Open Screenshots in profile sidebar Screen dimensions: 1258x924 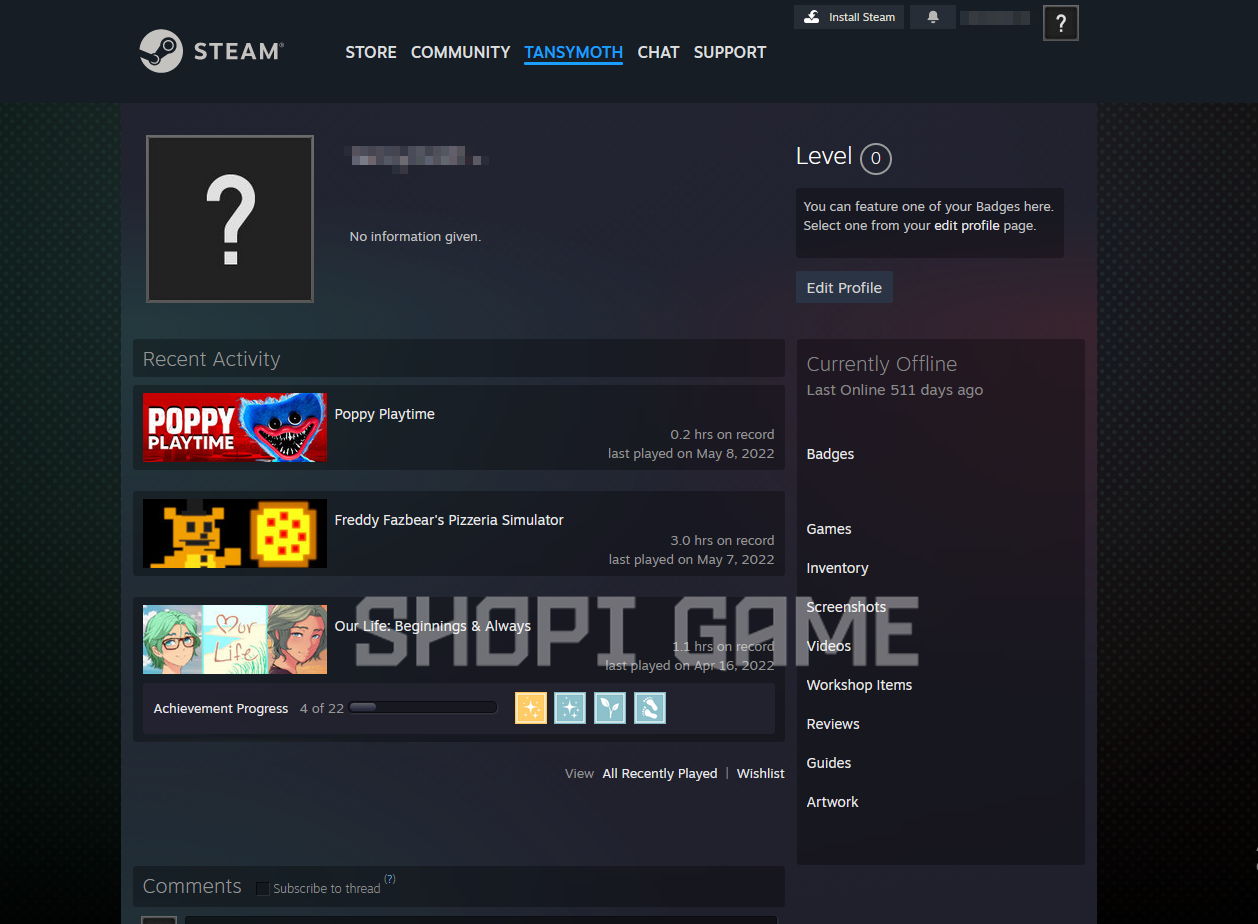[x=846, y=607]
